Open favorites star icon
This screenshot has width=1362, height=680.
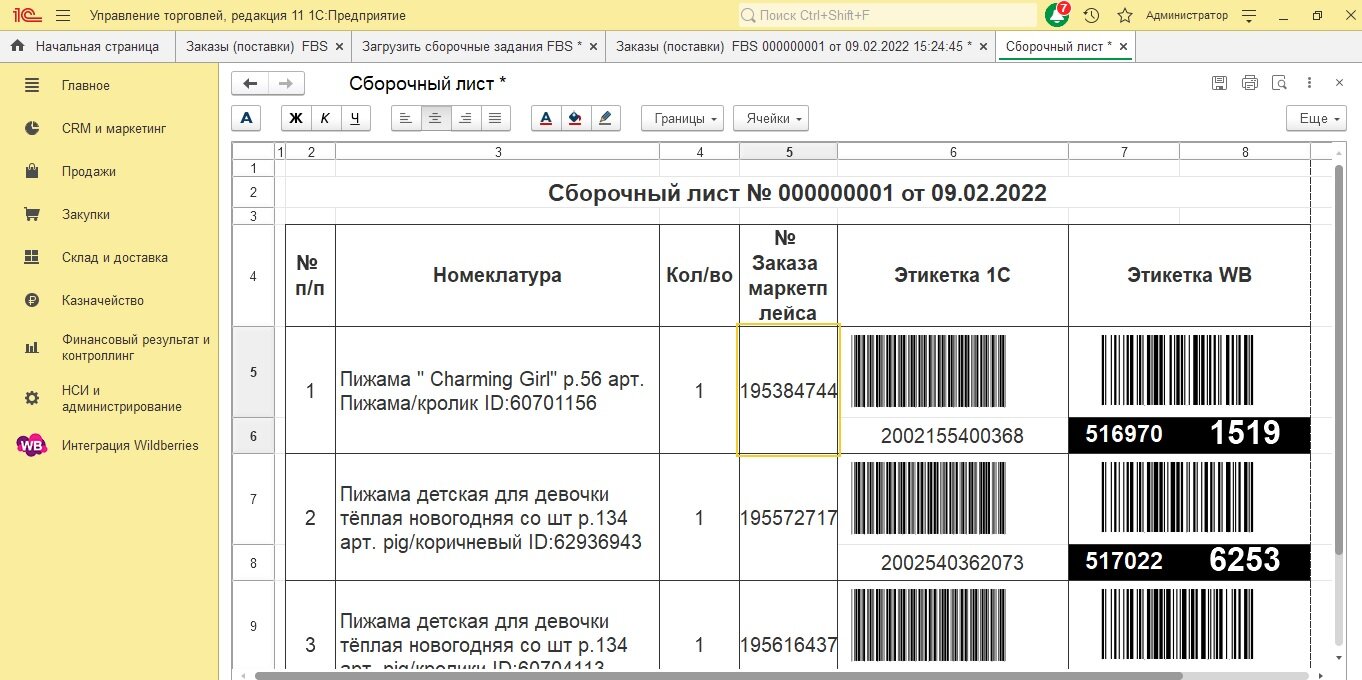(x=1124, y=16)
